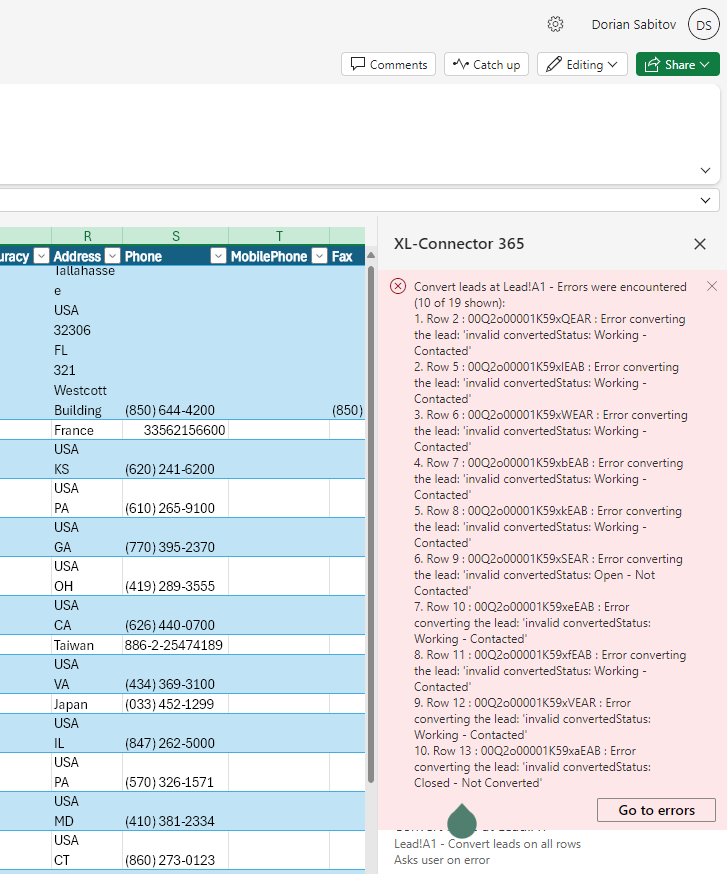Dismiss the convert leads error message

pos(712,287)
